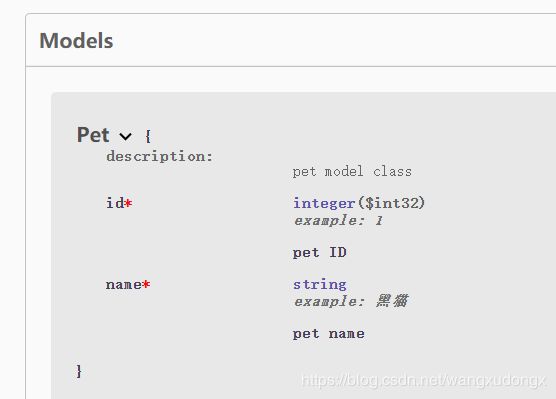Select the Pet model title

(x=93, y=135)
